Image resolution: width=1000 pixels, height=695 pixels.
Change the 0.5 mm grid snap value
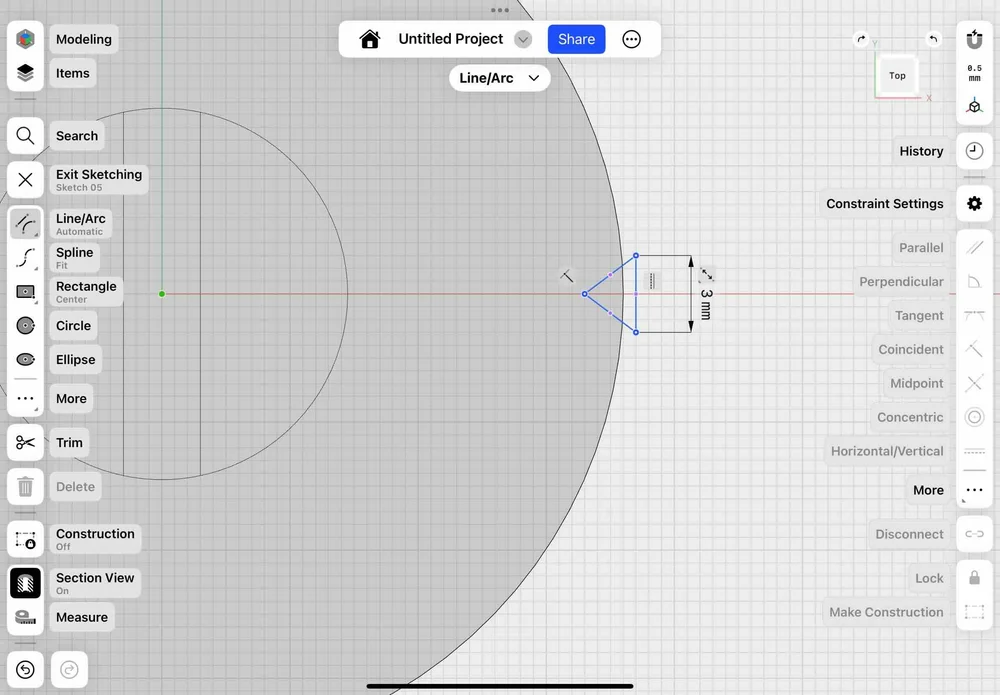point(974,73)
